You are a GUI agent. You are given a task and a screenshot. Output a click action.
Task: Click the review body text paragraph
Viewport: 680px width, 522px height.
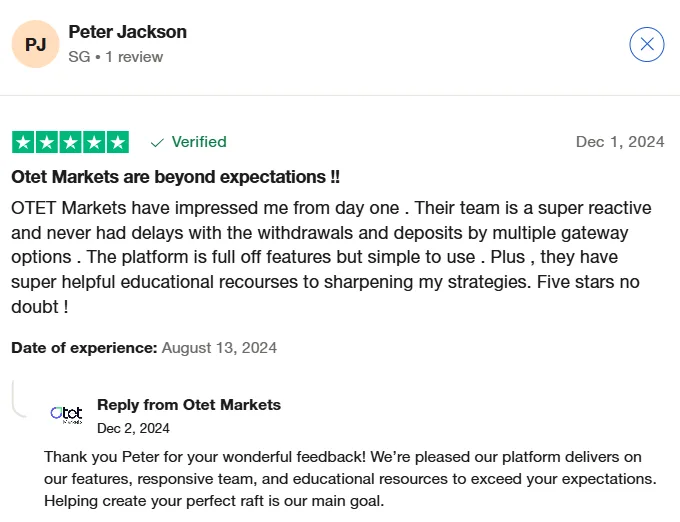(x=330, y=258)
